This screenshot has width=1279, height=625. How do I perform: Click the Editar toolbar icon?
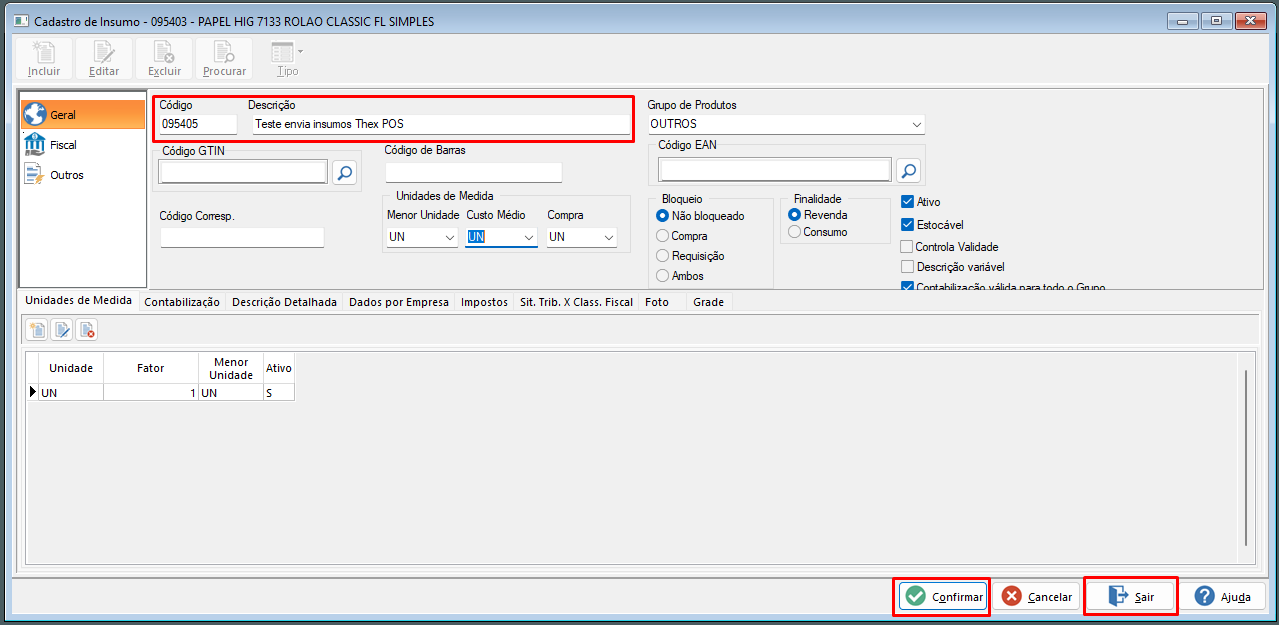point(104,60)
